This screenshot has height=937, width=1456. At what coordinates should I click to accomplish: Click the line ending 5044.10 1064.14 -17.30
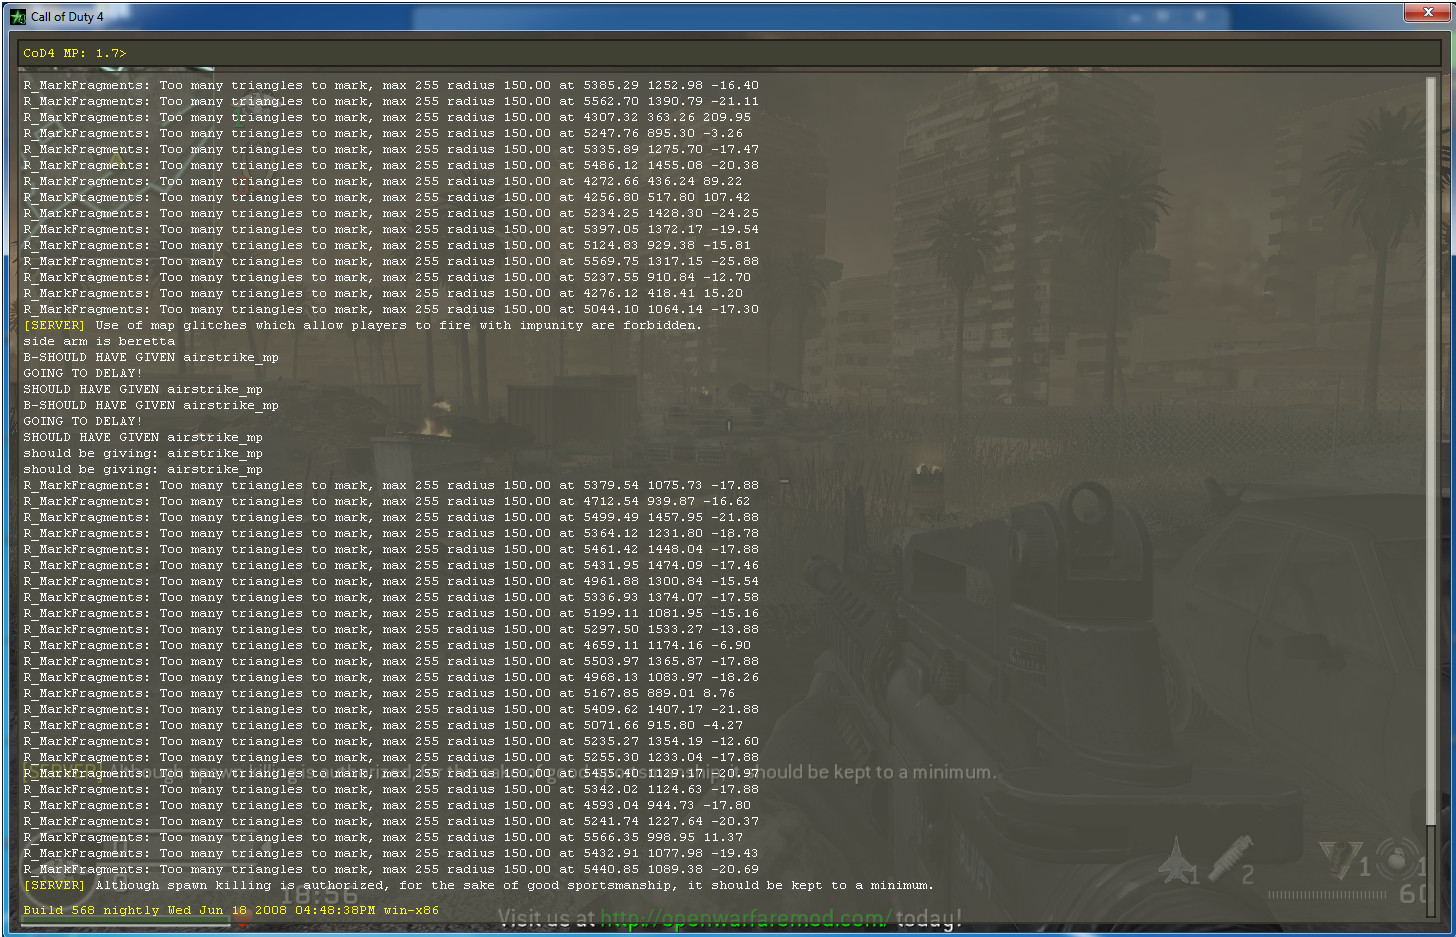(x=391, y=309)
